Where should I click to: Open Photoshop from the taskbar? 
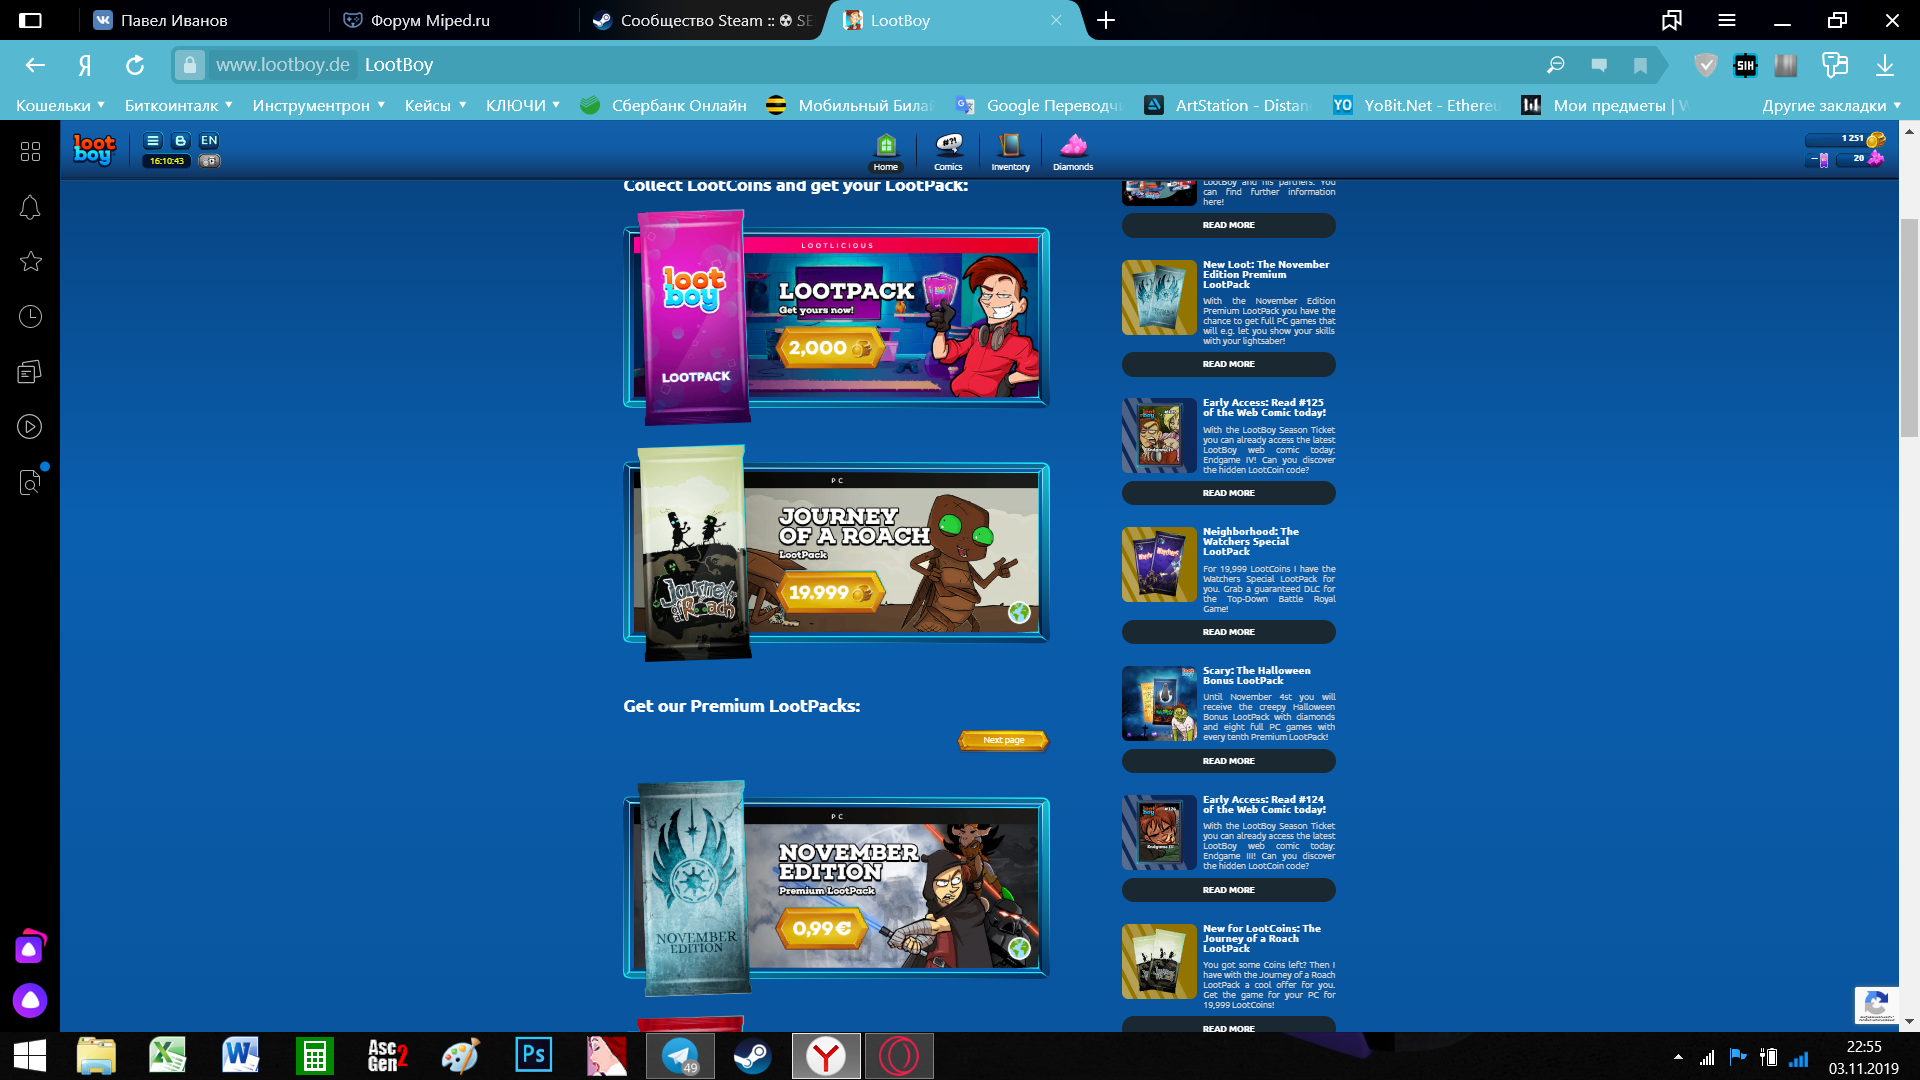[x=534, y=1056]
